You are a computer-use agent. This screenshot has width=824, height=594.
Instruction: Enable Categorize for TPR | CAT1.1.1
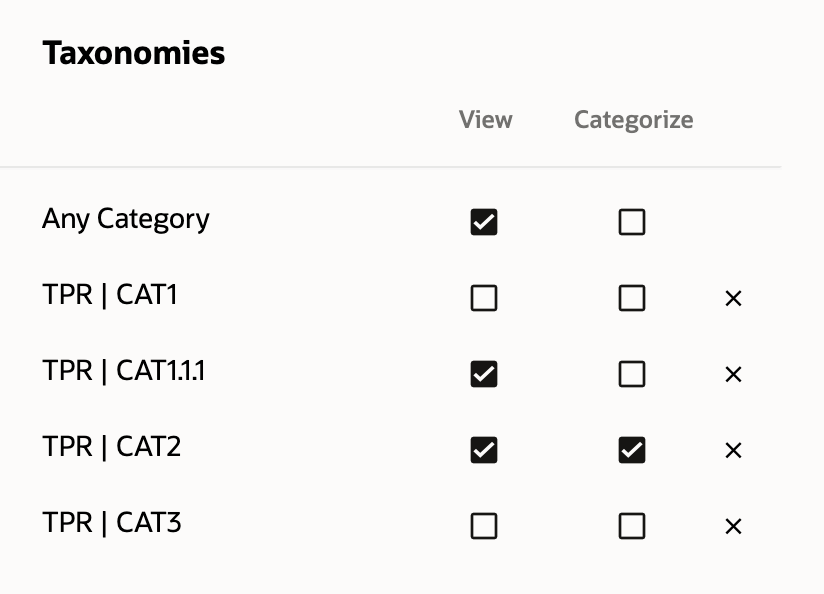(632, 374)
